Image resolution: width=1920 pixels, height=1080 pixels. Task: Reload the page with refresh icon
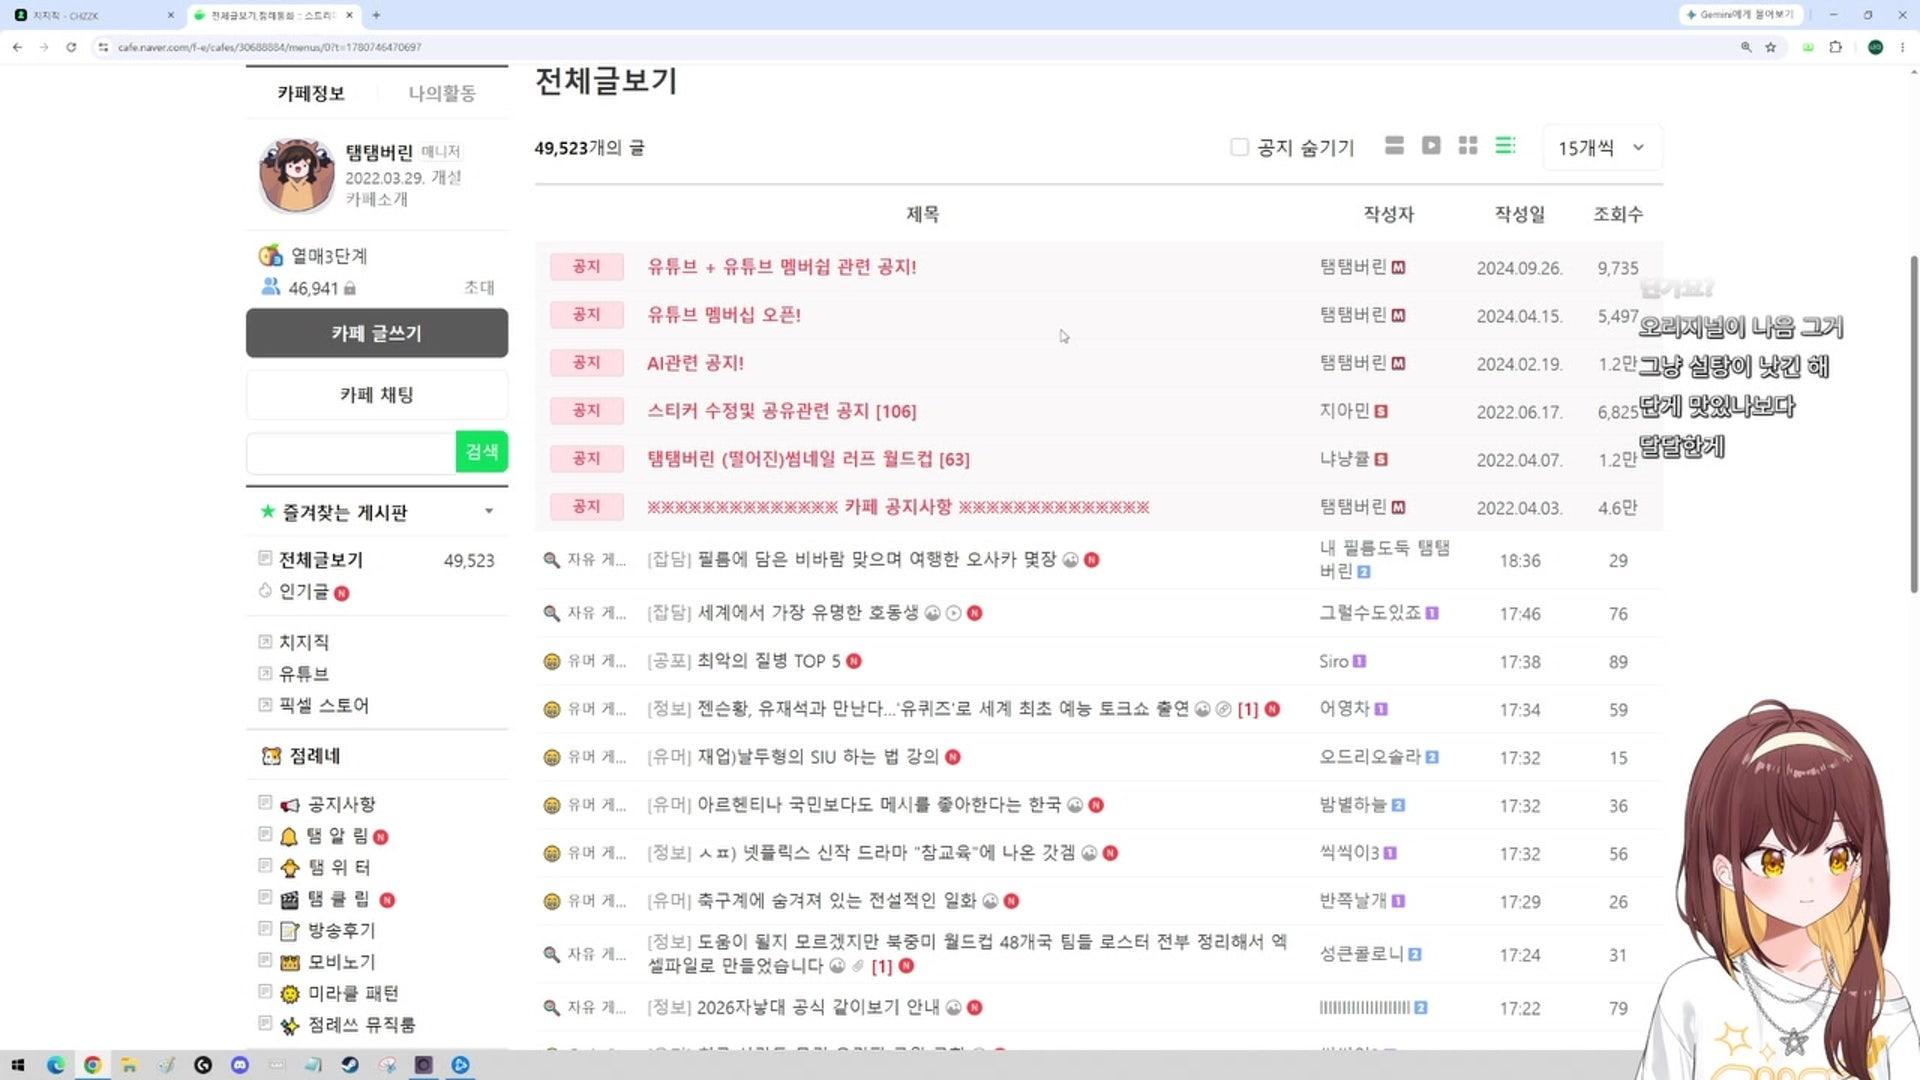point(71,47)
